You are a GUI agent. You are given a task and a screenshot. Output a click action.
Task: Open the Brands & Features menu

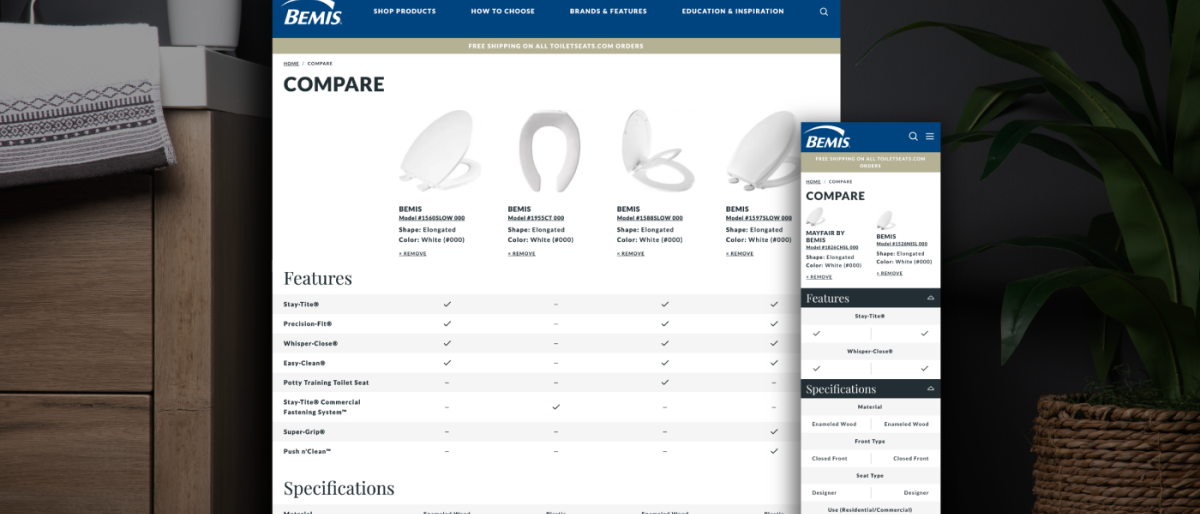coord(608,12)
